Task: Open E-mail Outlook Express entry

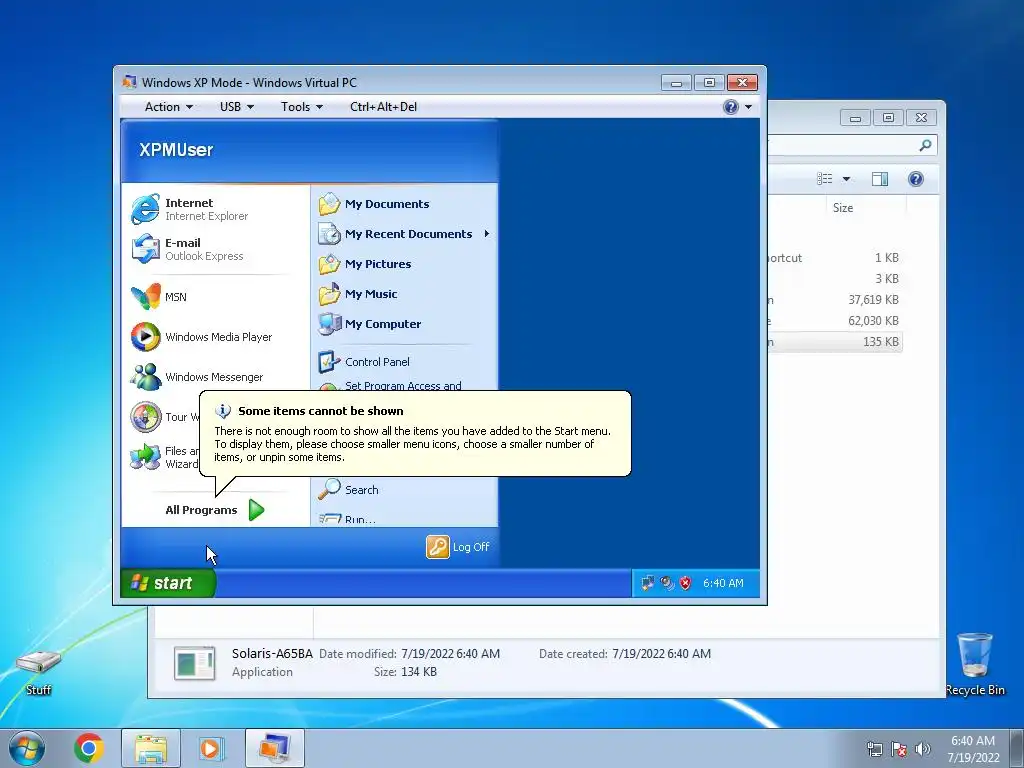Action: (187, 249)
